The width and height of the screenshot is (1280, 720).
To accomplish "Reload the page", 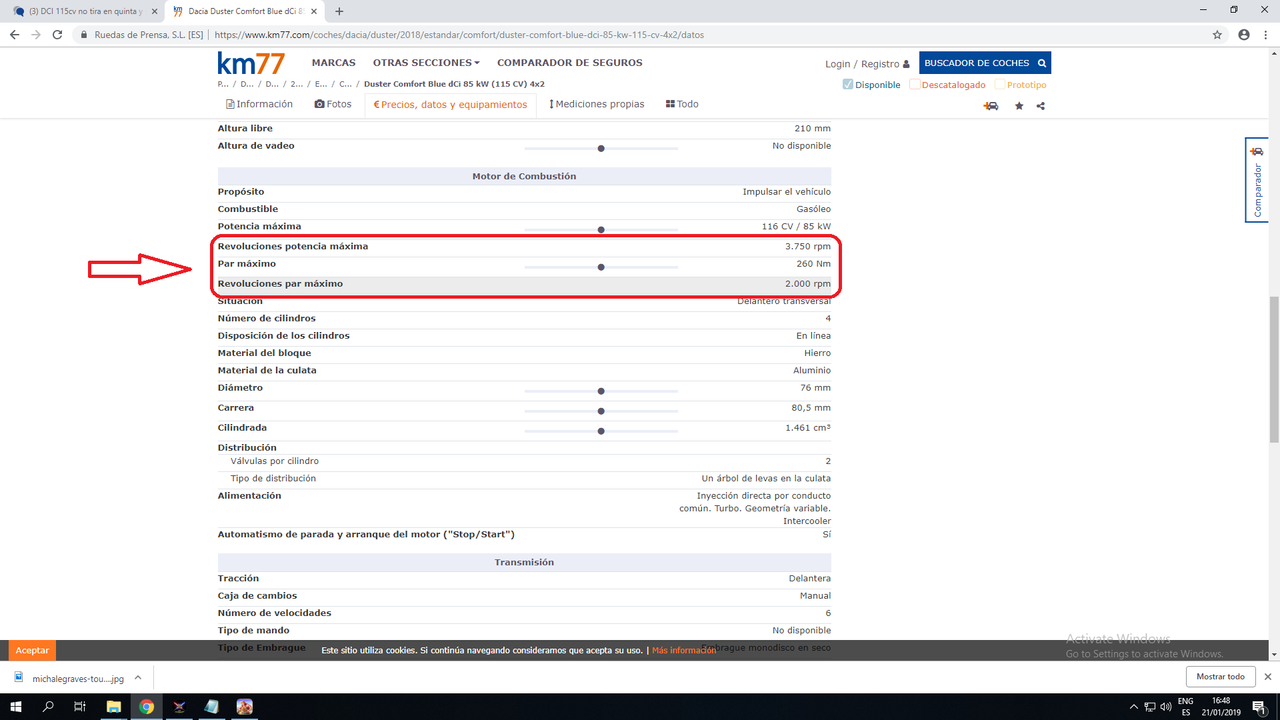I will point(58,34).
